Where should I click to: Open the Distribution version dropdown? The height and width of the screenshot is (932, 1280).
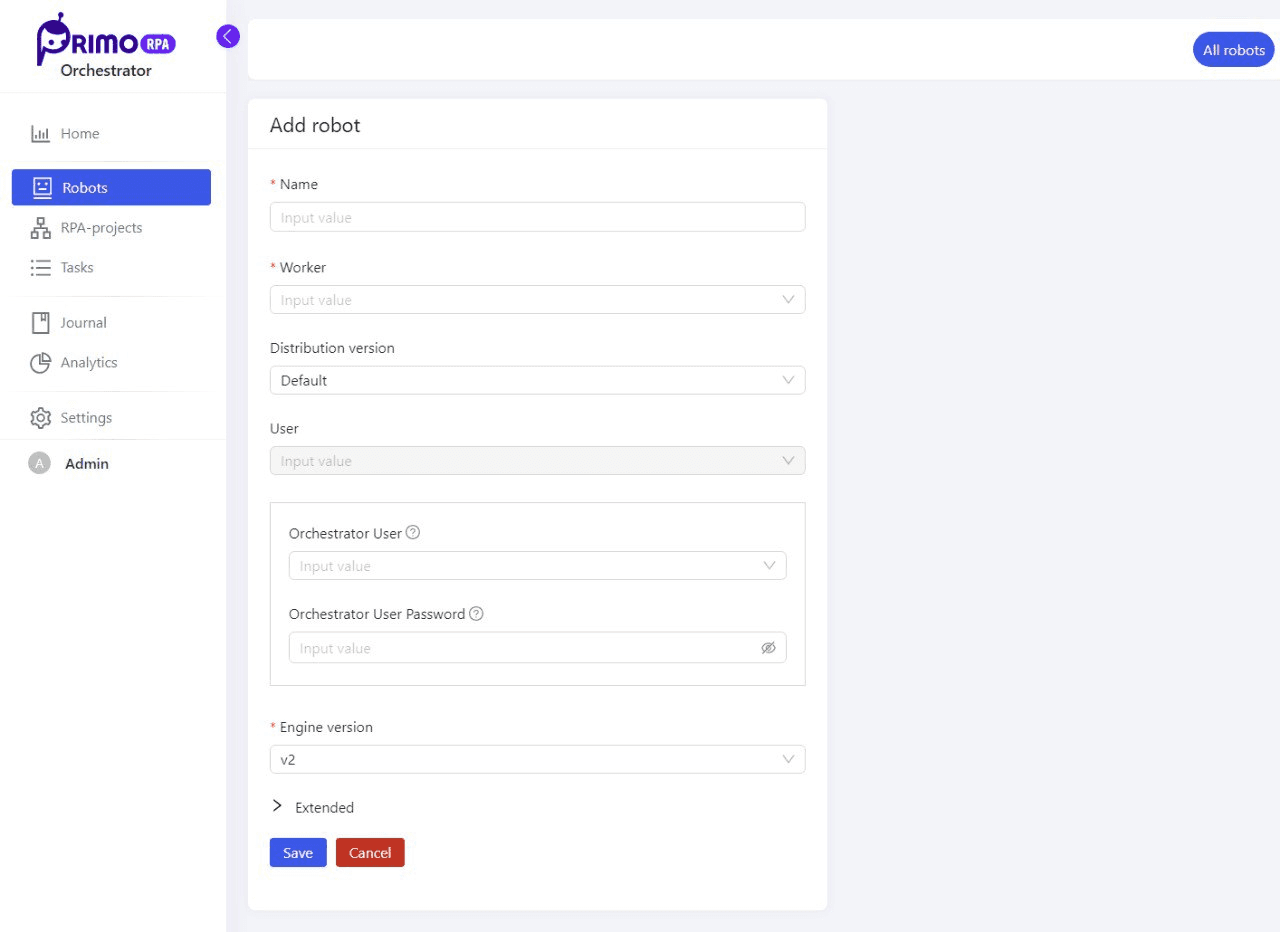tap(537, 381)
